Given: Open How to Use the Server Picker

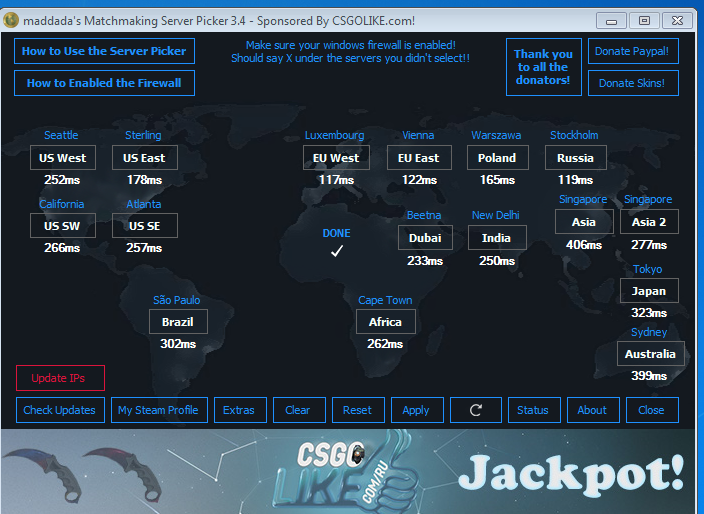Looking at the screenshot, I should point(104,51).
